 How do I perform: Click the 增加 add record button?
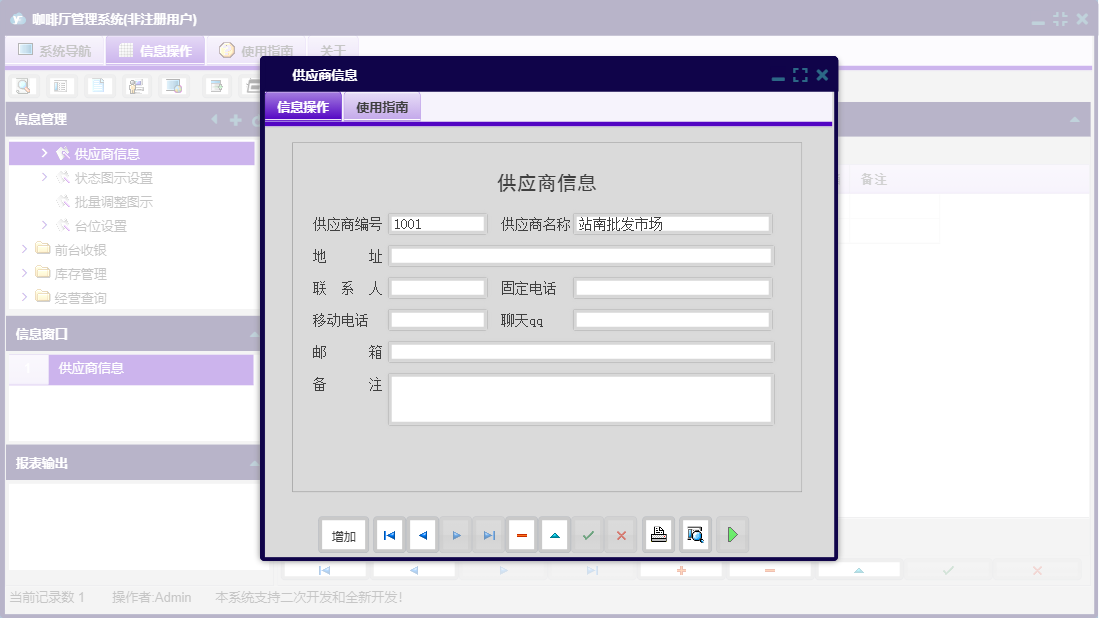pos(343,534)
